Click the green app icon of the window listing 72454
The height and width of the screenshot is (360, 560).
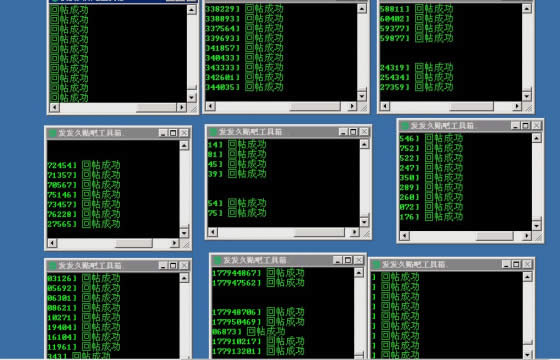tap(52, 133)
